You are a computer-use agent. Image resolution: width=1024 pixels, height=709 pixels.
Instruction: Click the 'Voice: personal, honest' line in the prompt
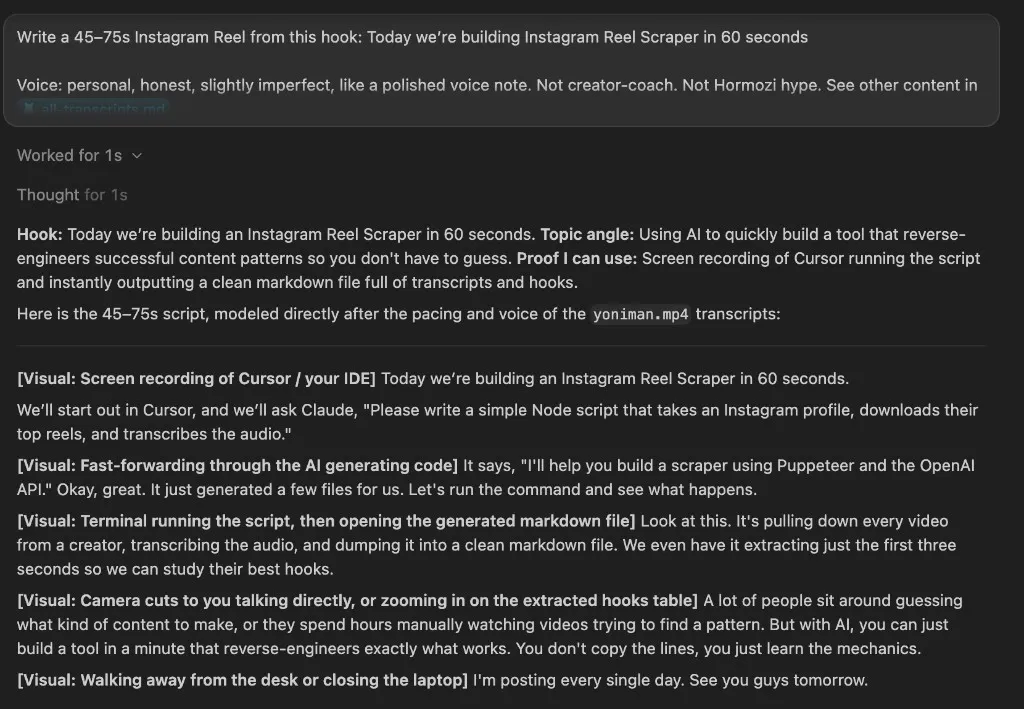point(497,85)
